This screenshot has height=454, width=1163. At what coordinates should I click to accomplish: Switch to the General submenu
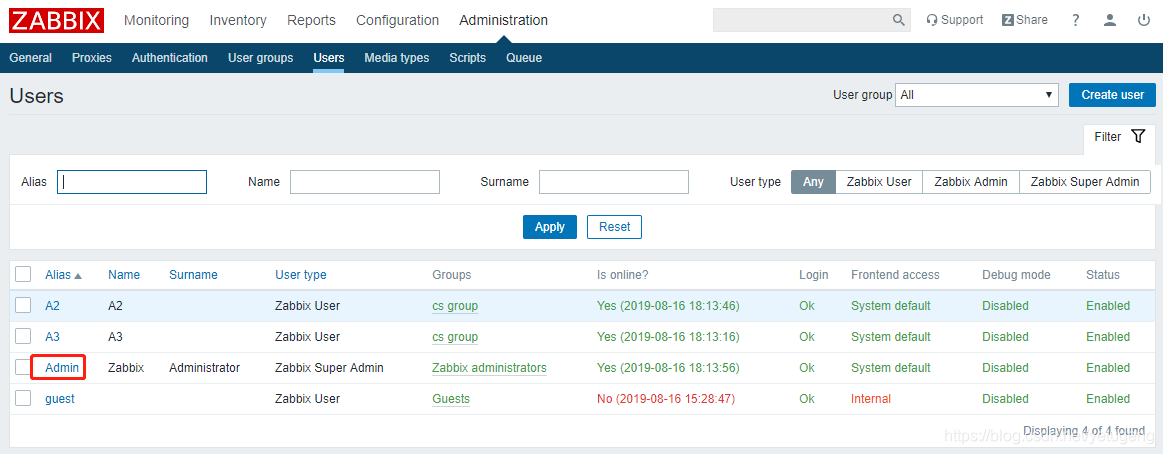30,58
